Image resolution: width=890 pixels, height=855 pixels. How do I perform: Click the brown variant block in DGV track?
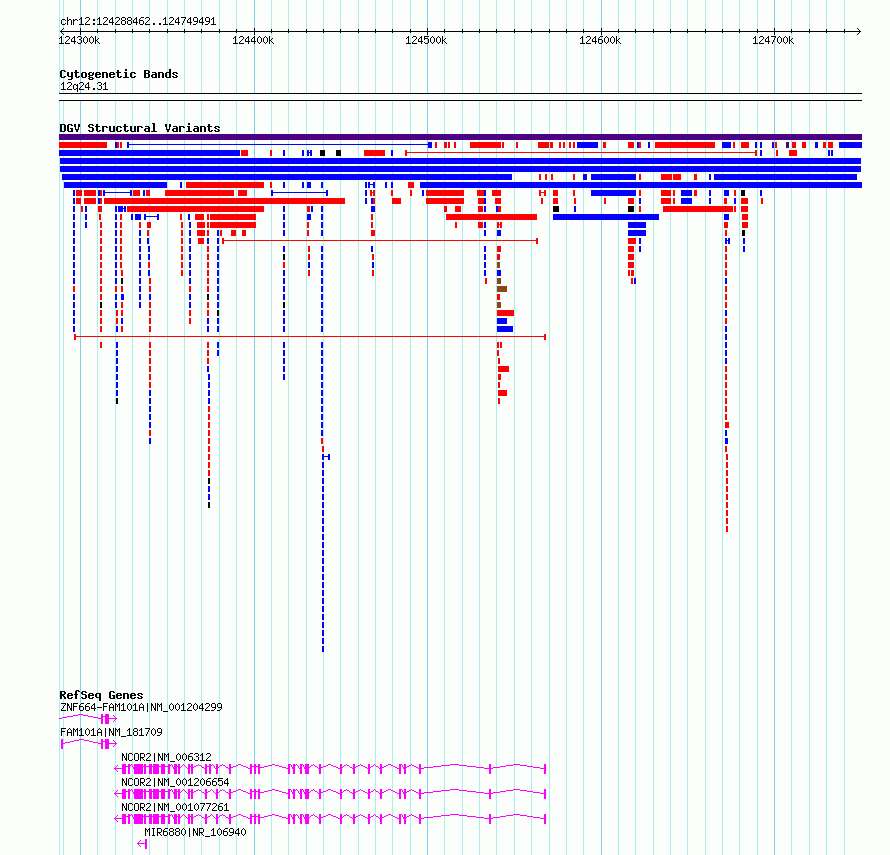point(502,289)
